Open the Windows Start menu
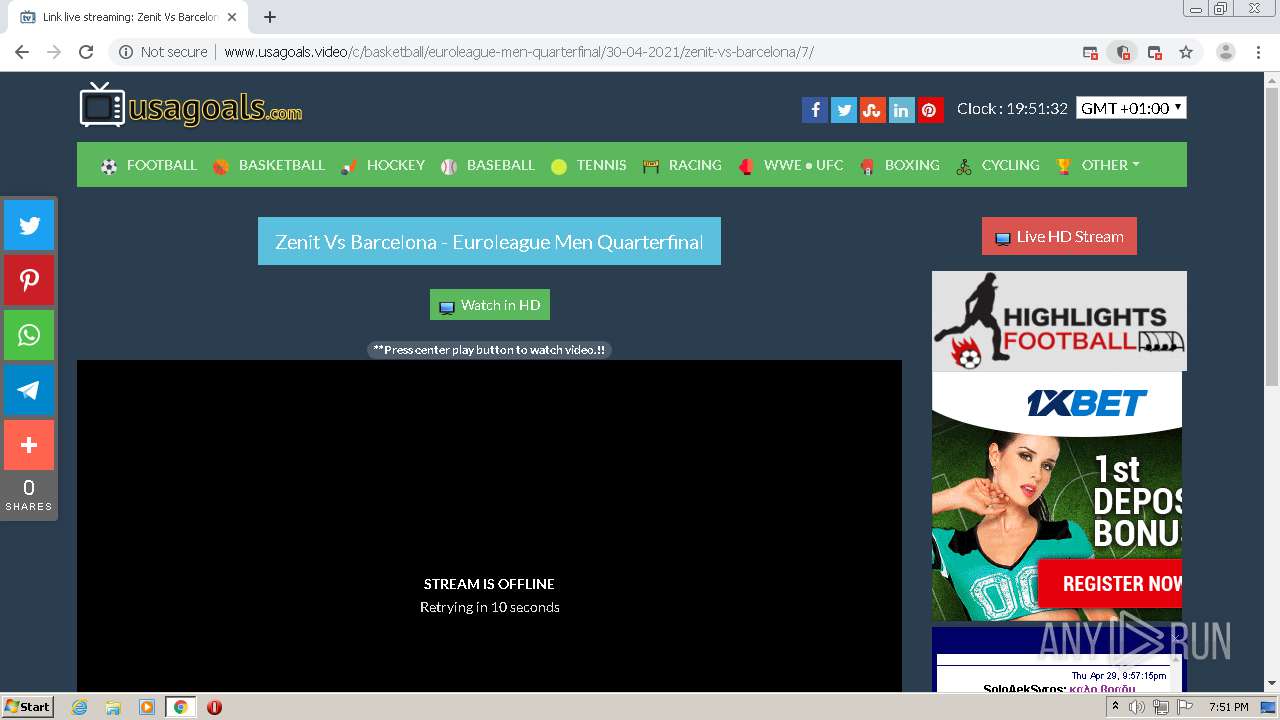This screenshot has width=1280, height=720. 28,707
